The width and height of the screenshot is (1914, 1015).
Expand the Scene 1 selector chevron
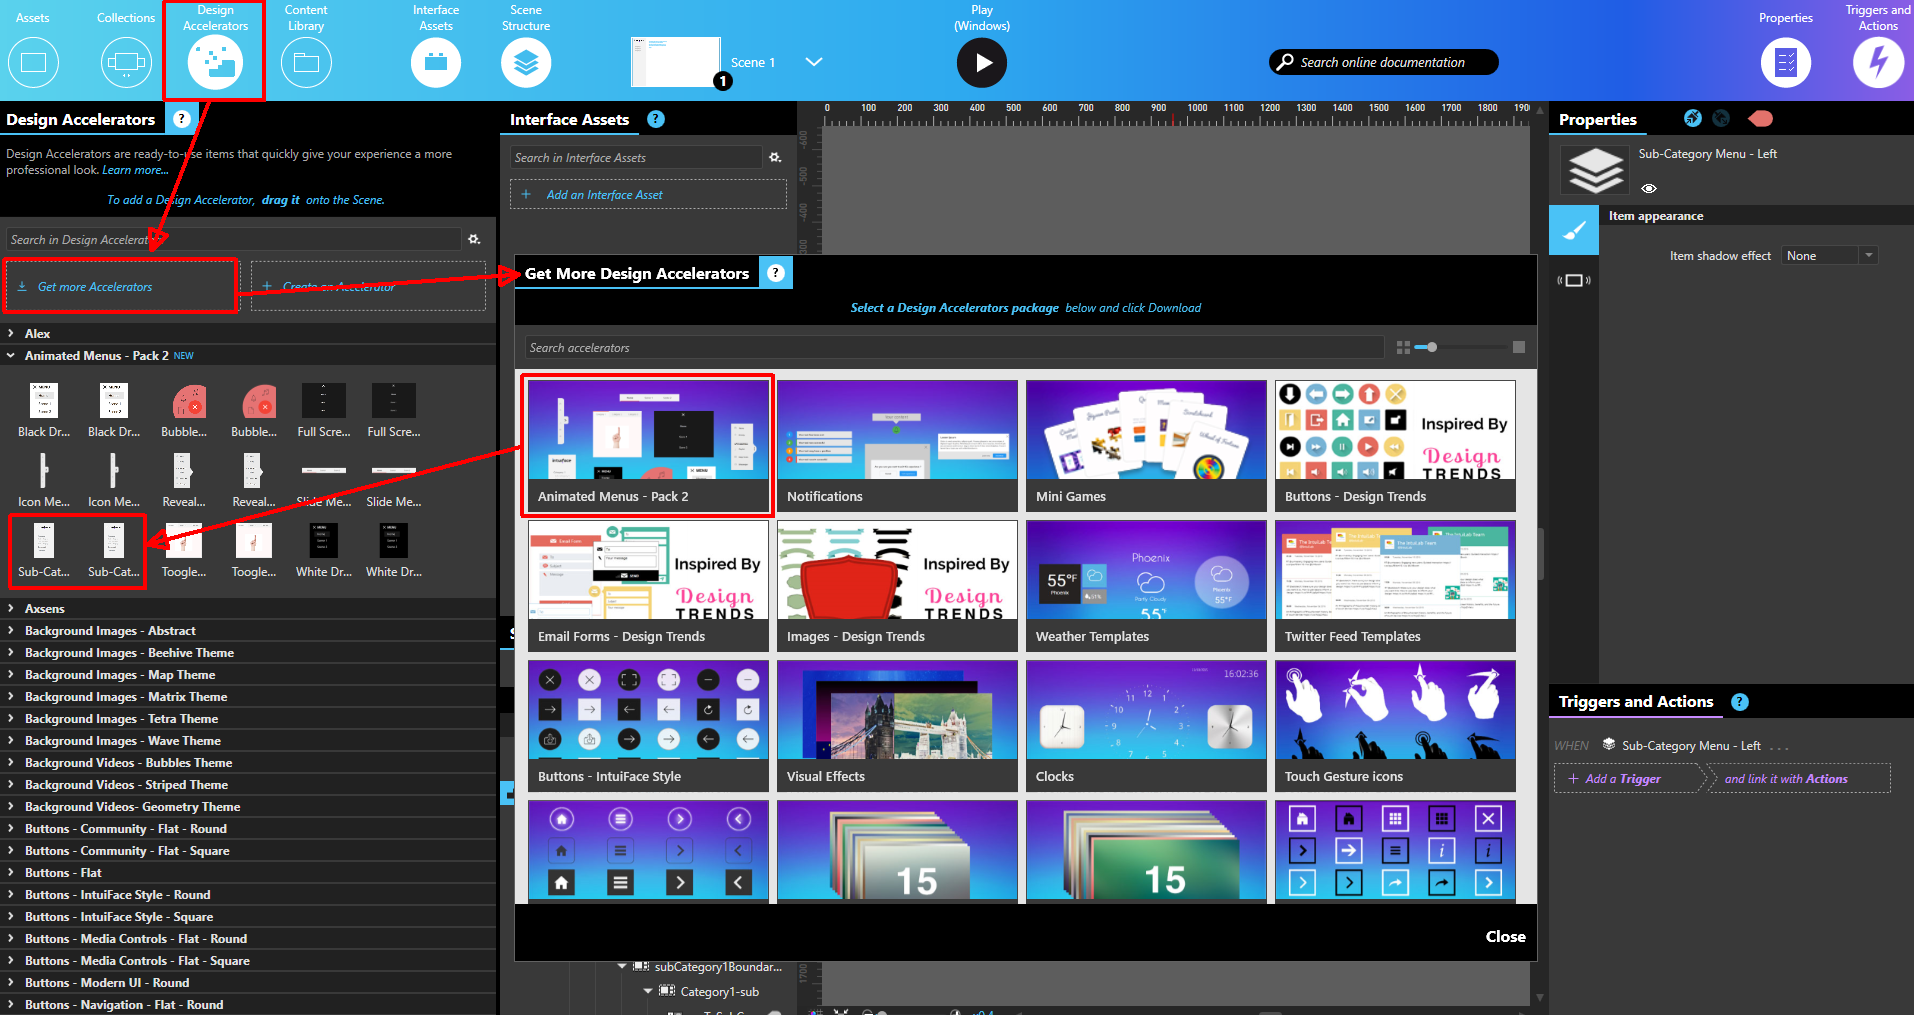814,62
